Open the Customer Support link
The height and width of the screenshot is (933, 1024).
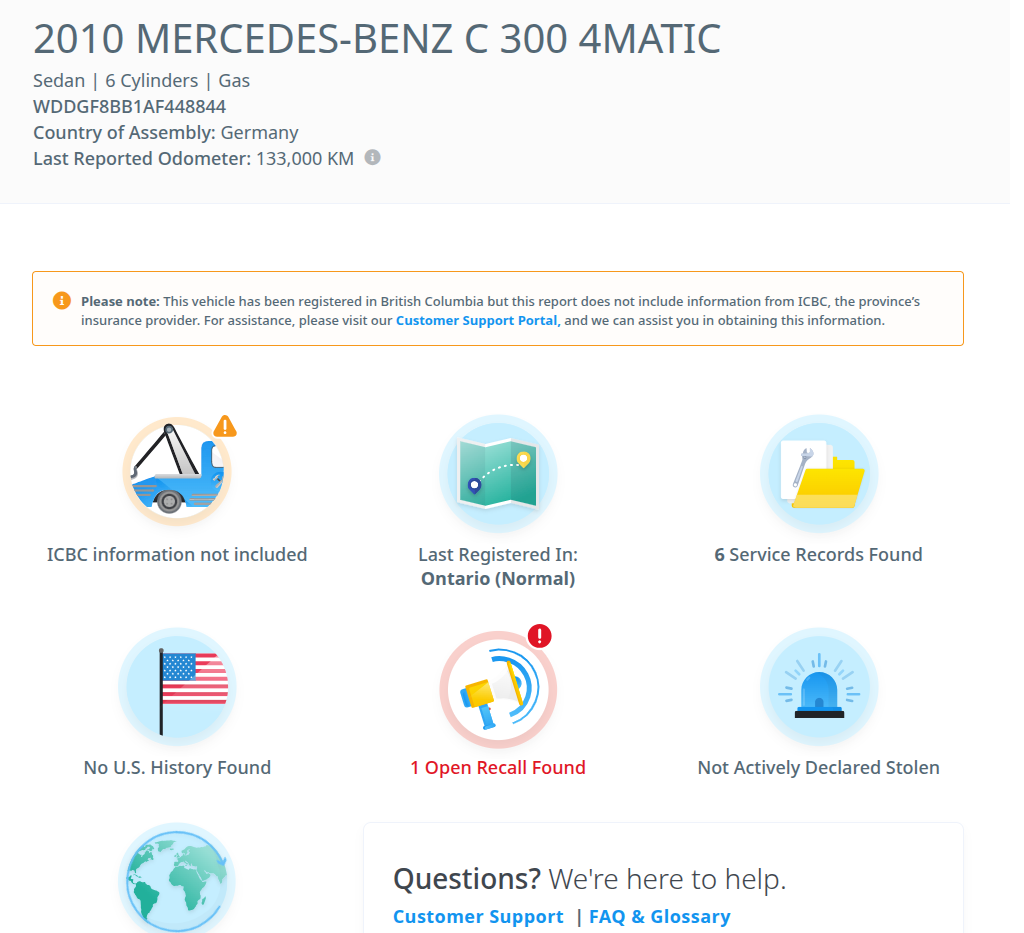pyautogui.click(x=478, y=917)
